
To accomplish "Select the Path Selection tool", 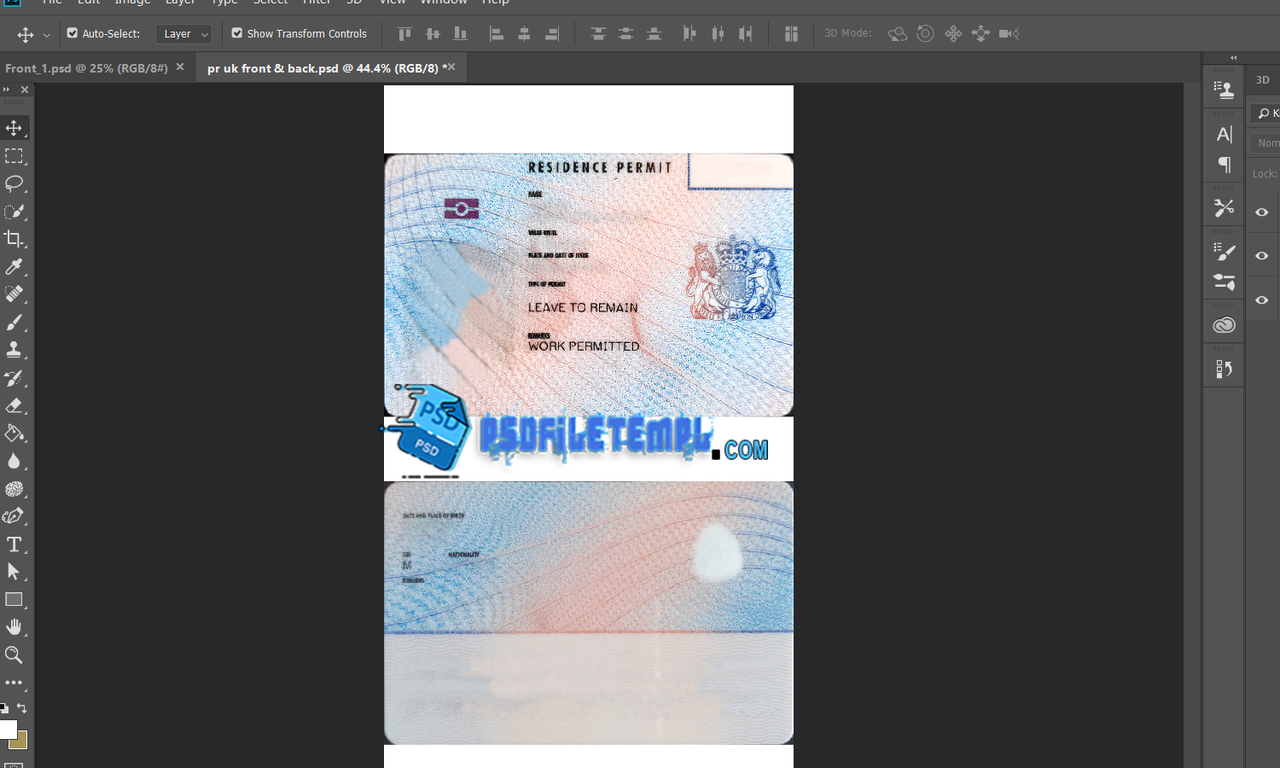I will point(14,572).
